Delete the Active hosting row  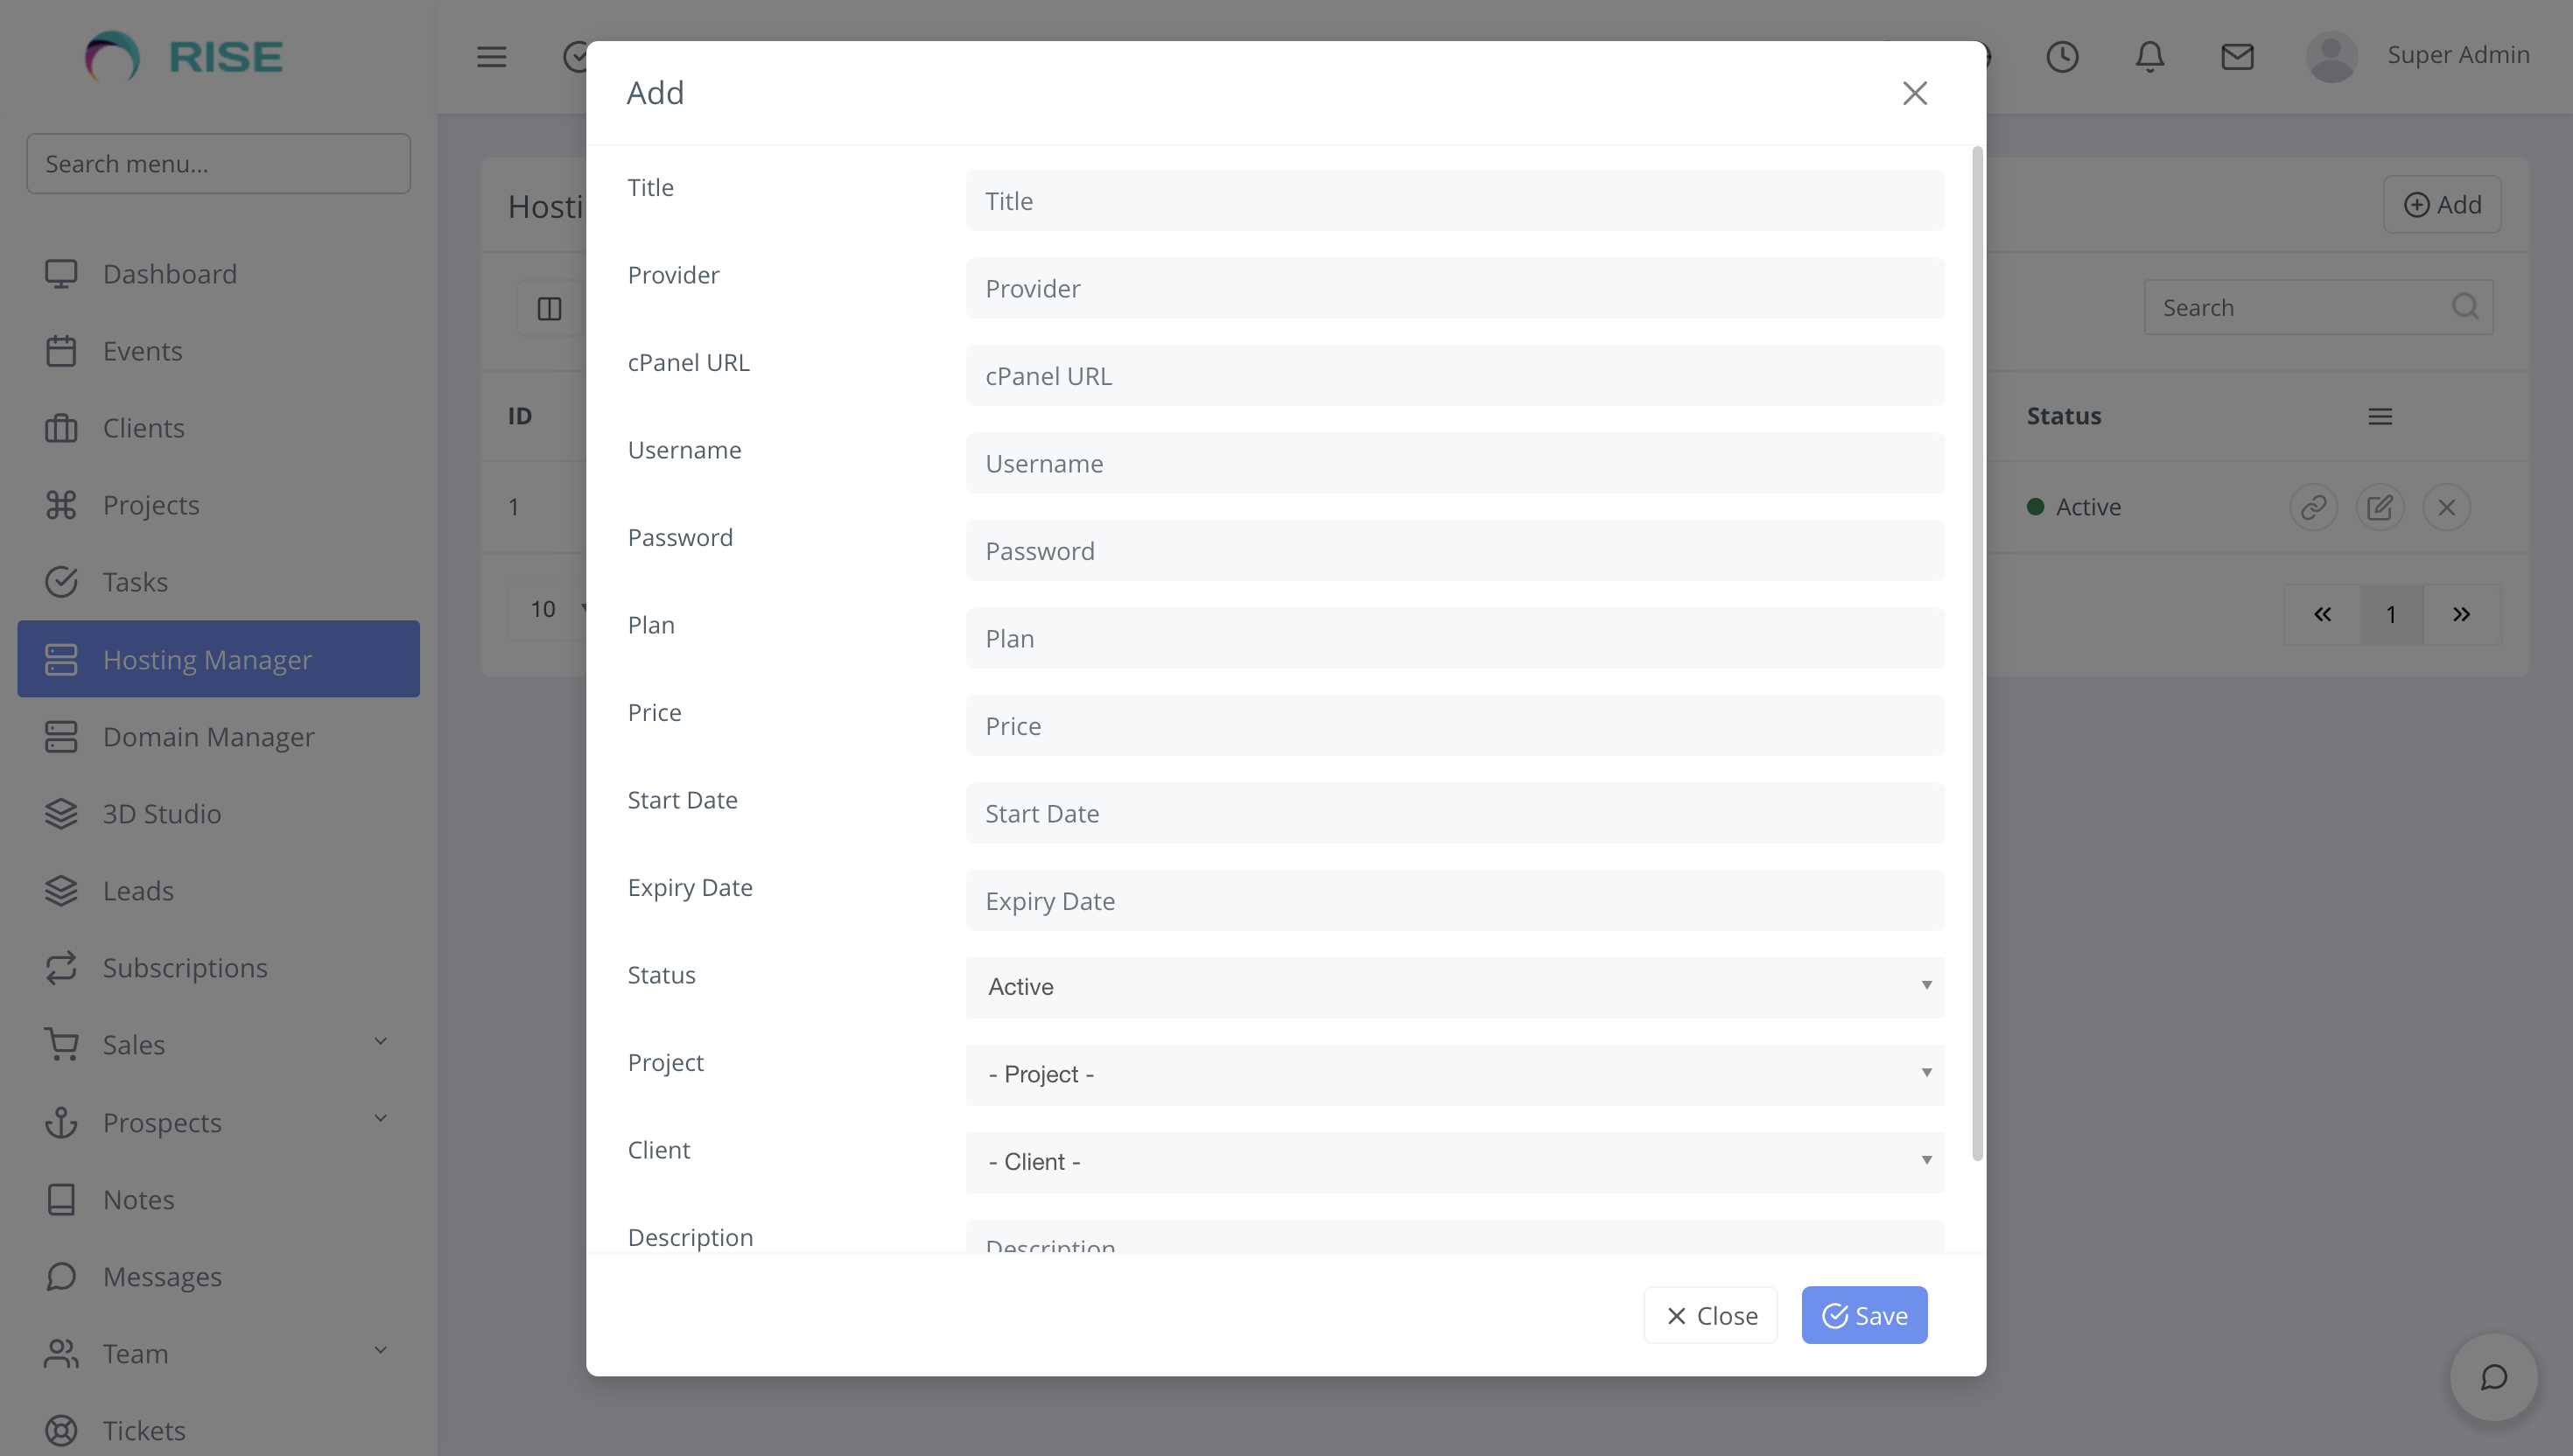(2447, 507)
